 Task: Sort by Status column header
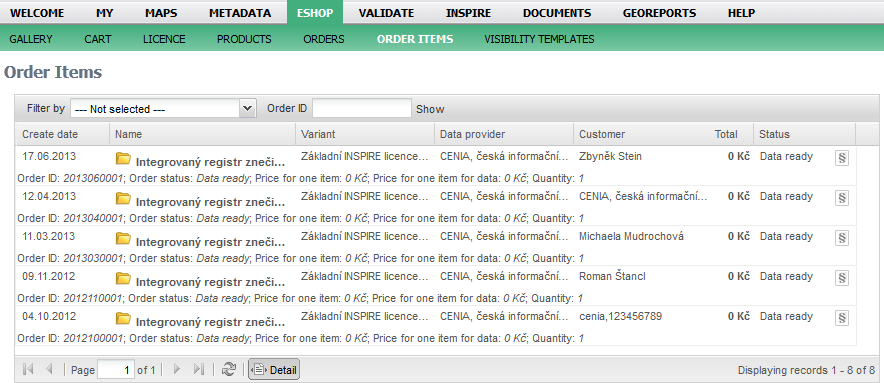click(805, 134)
